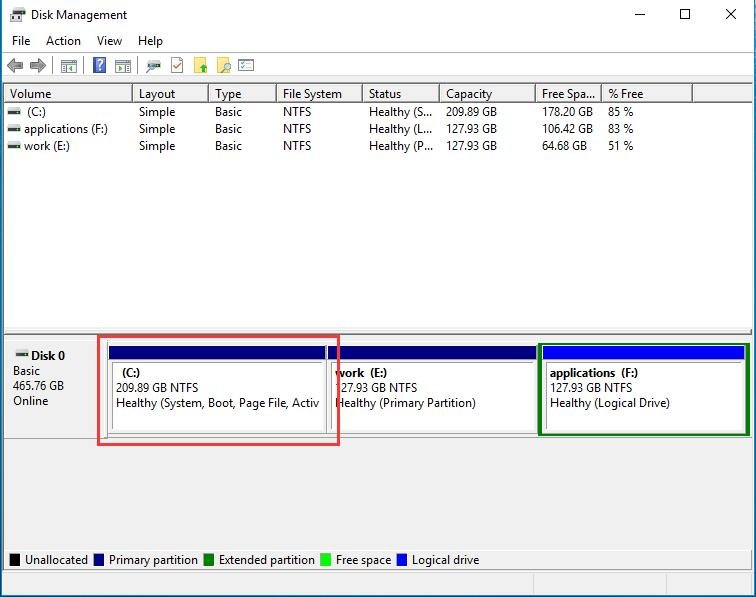Select the work (E:) partition block
Image resolution: width=756 pixels, height=597 pixels.
432,389
